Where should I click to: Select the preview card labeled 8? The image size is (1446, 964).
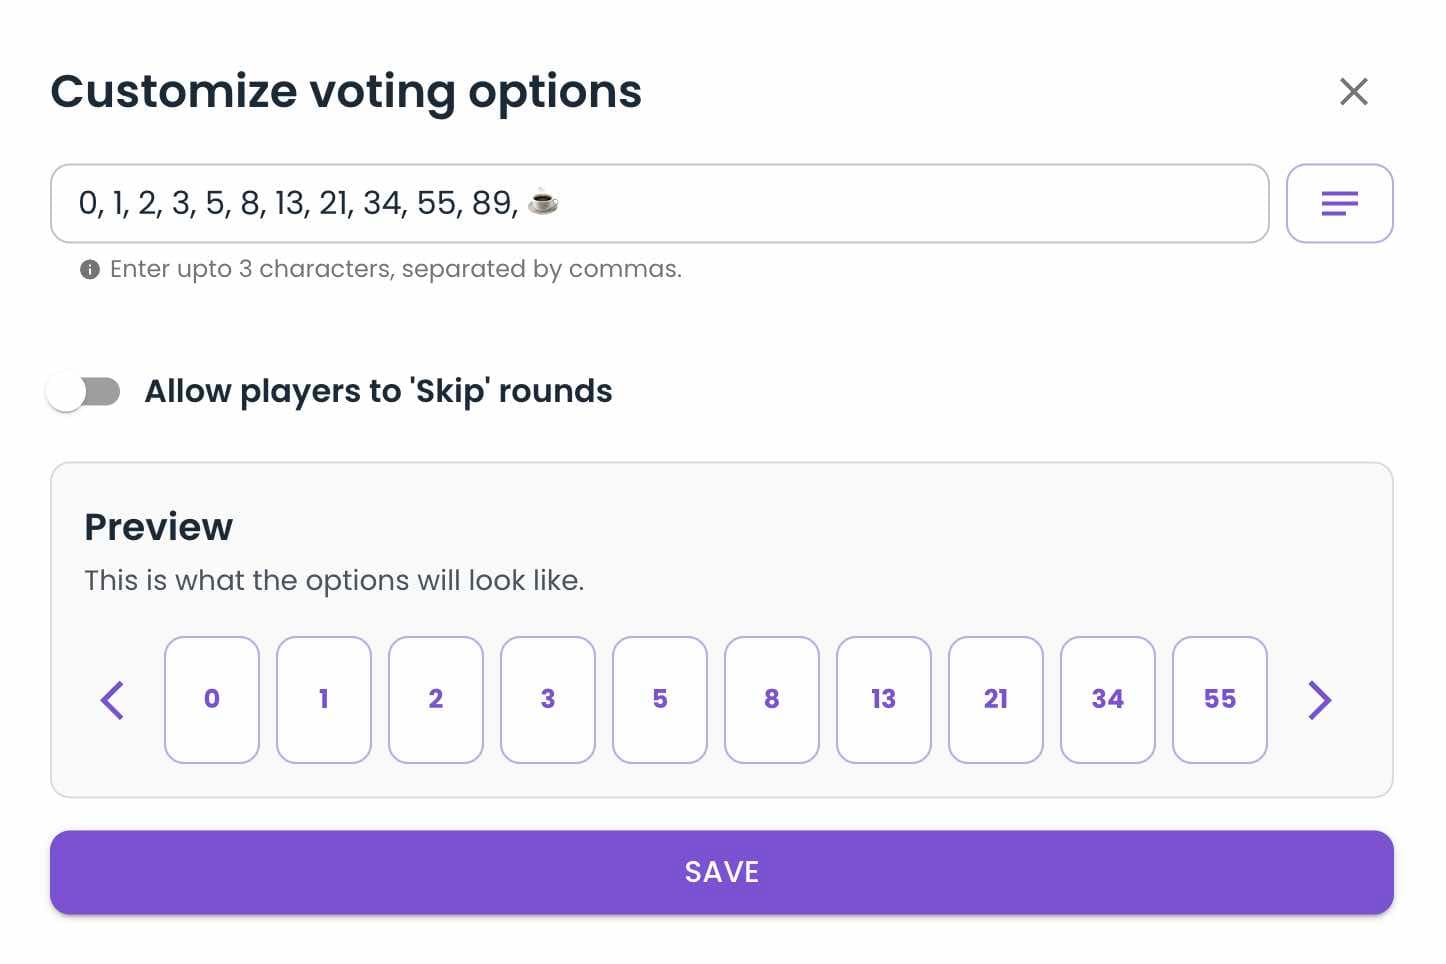point(772,700)
